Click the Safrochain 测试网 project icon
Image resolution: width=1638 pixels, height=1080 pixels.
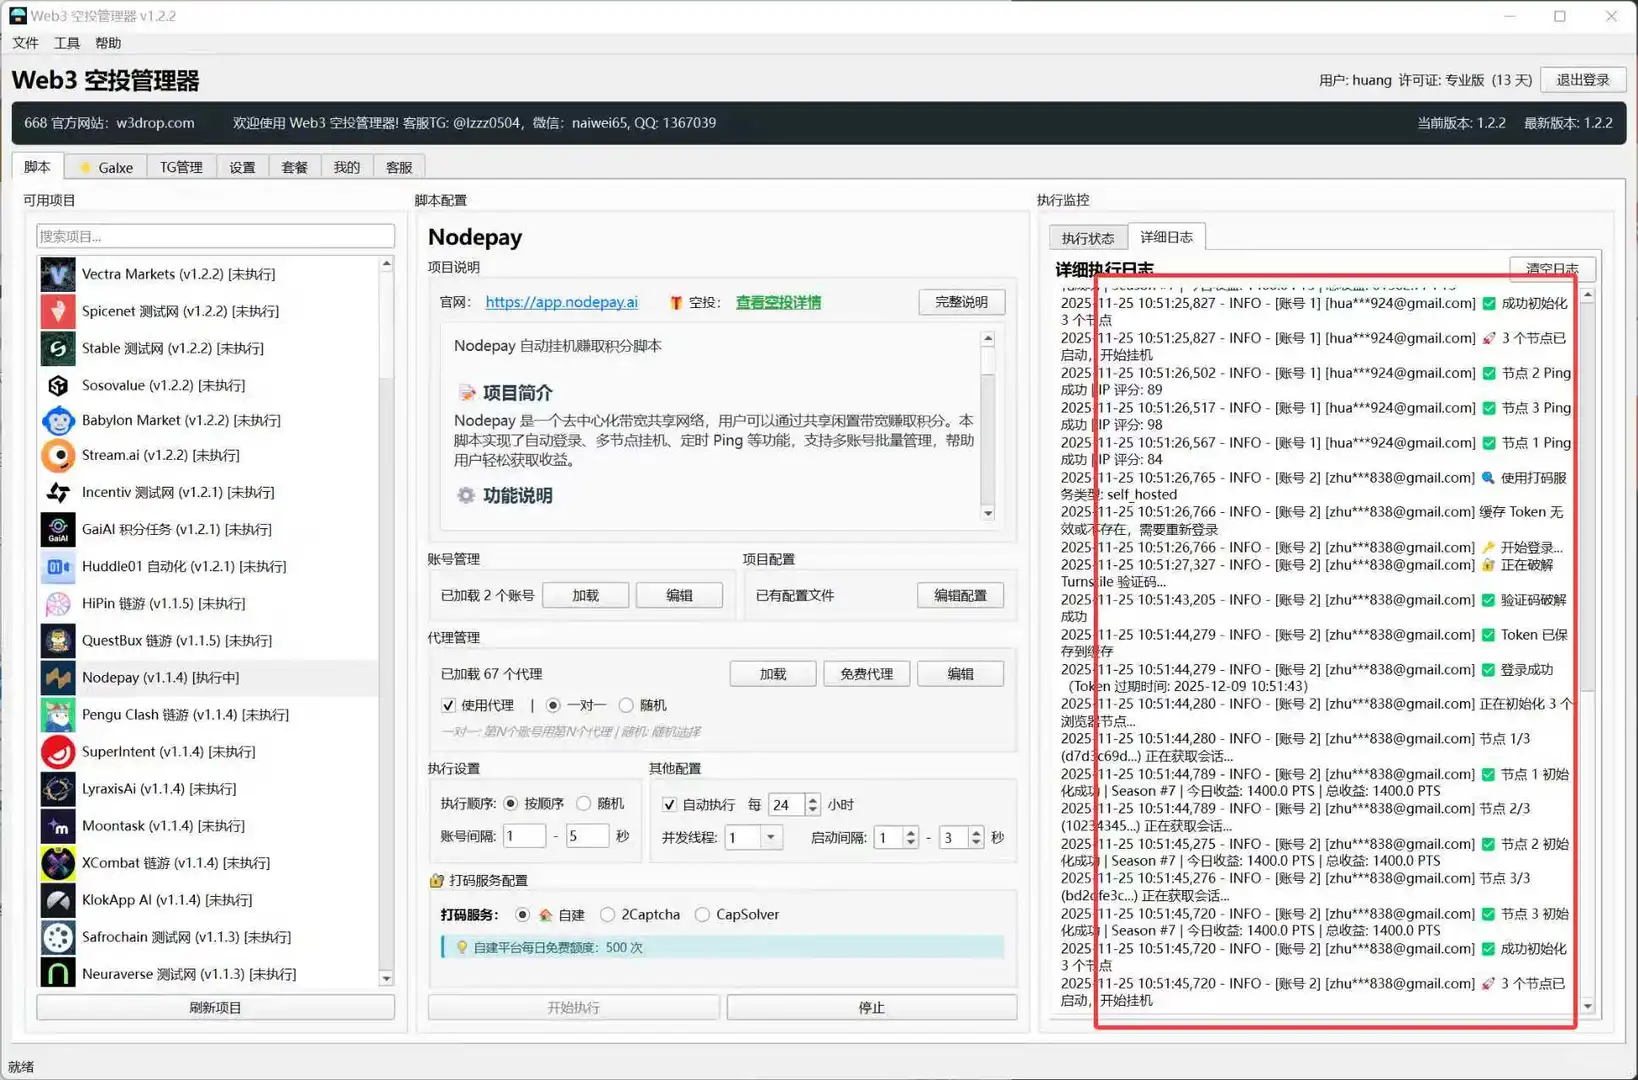coord(58,936)
